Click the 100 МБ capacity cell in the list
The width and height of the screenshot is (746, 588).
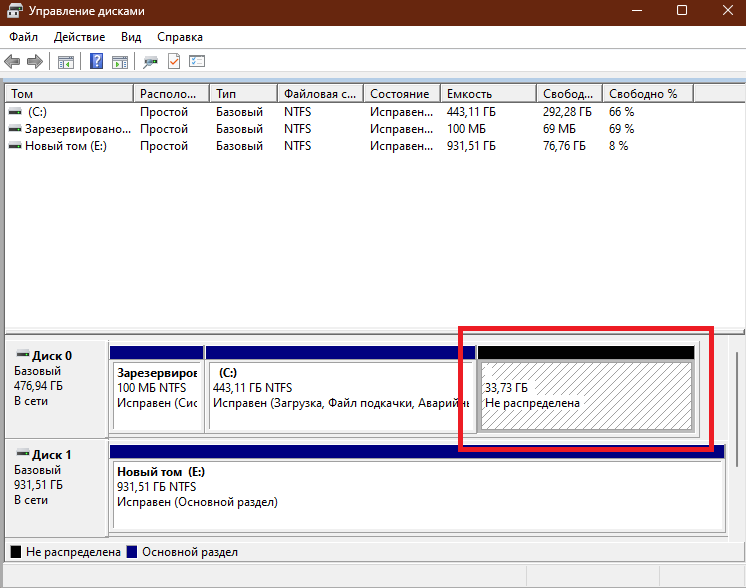point(466,129)
